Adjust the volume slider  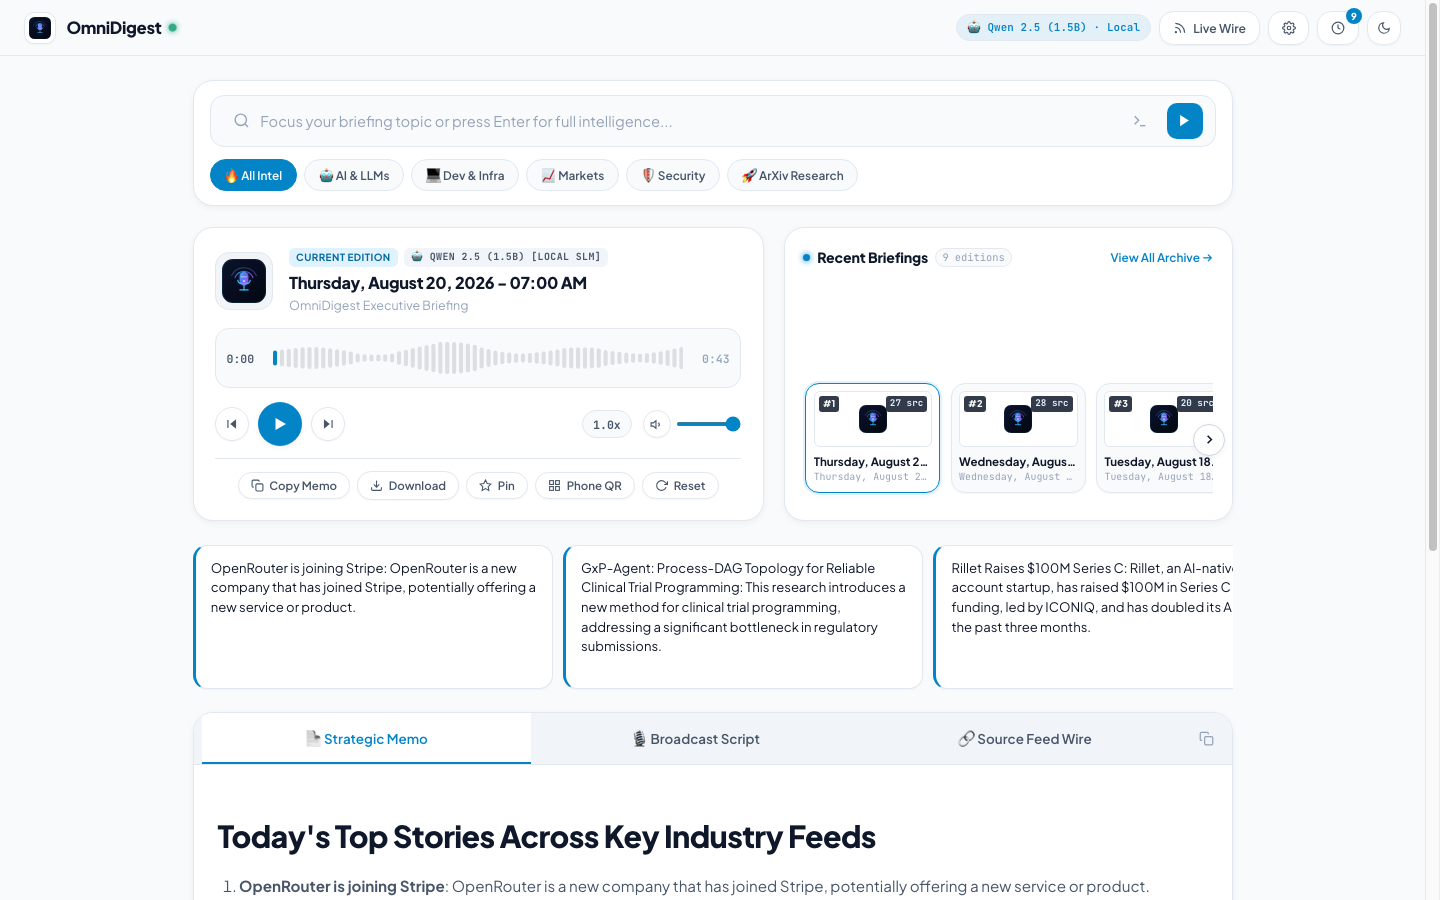pyautogui.click(x=708, y=424)
